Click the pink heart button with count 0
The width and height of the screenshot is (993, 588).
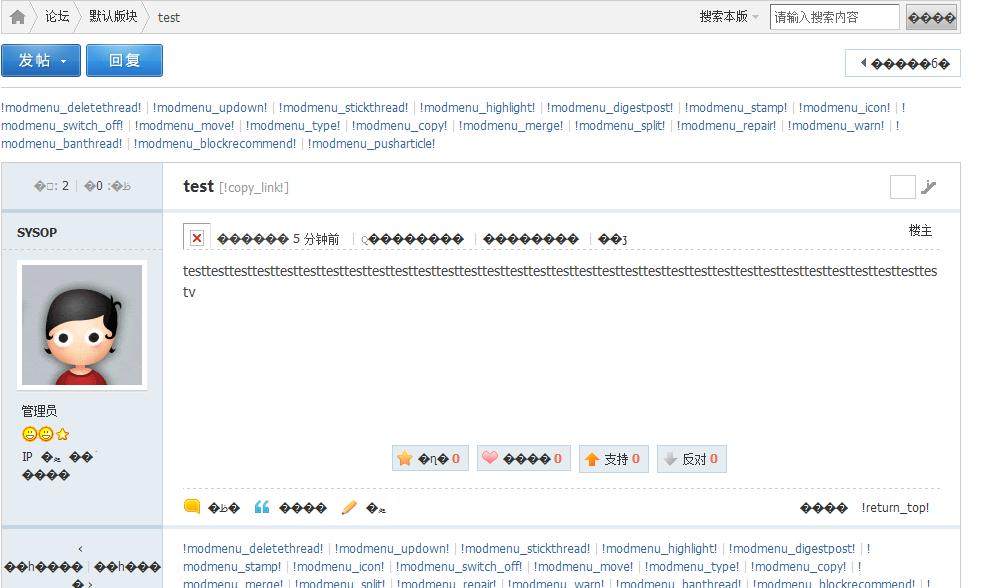(x=524, y=459)
